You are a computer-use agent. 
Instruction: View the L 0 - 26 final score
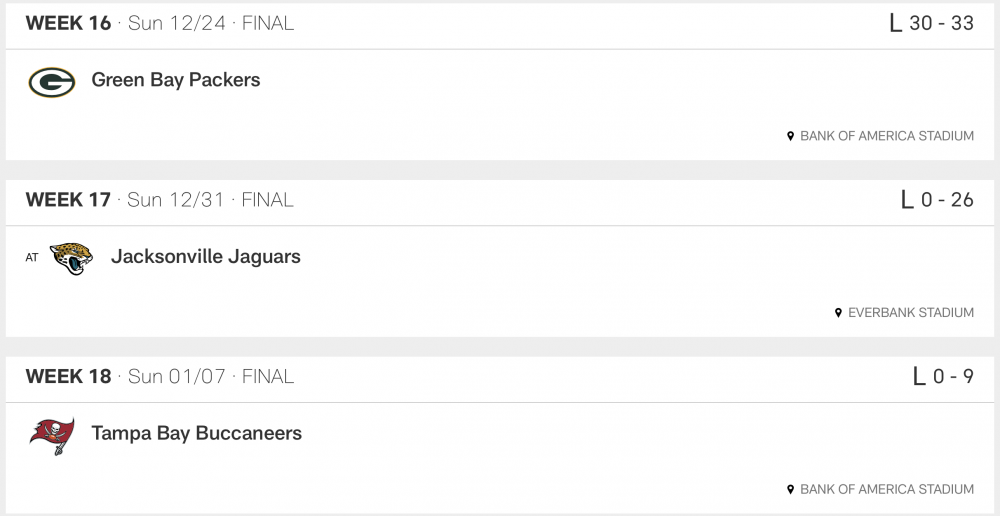(x=937, y=200)
